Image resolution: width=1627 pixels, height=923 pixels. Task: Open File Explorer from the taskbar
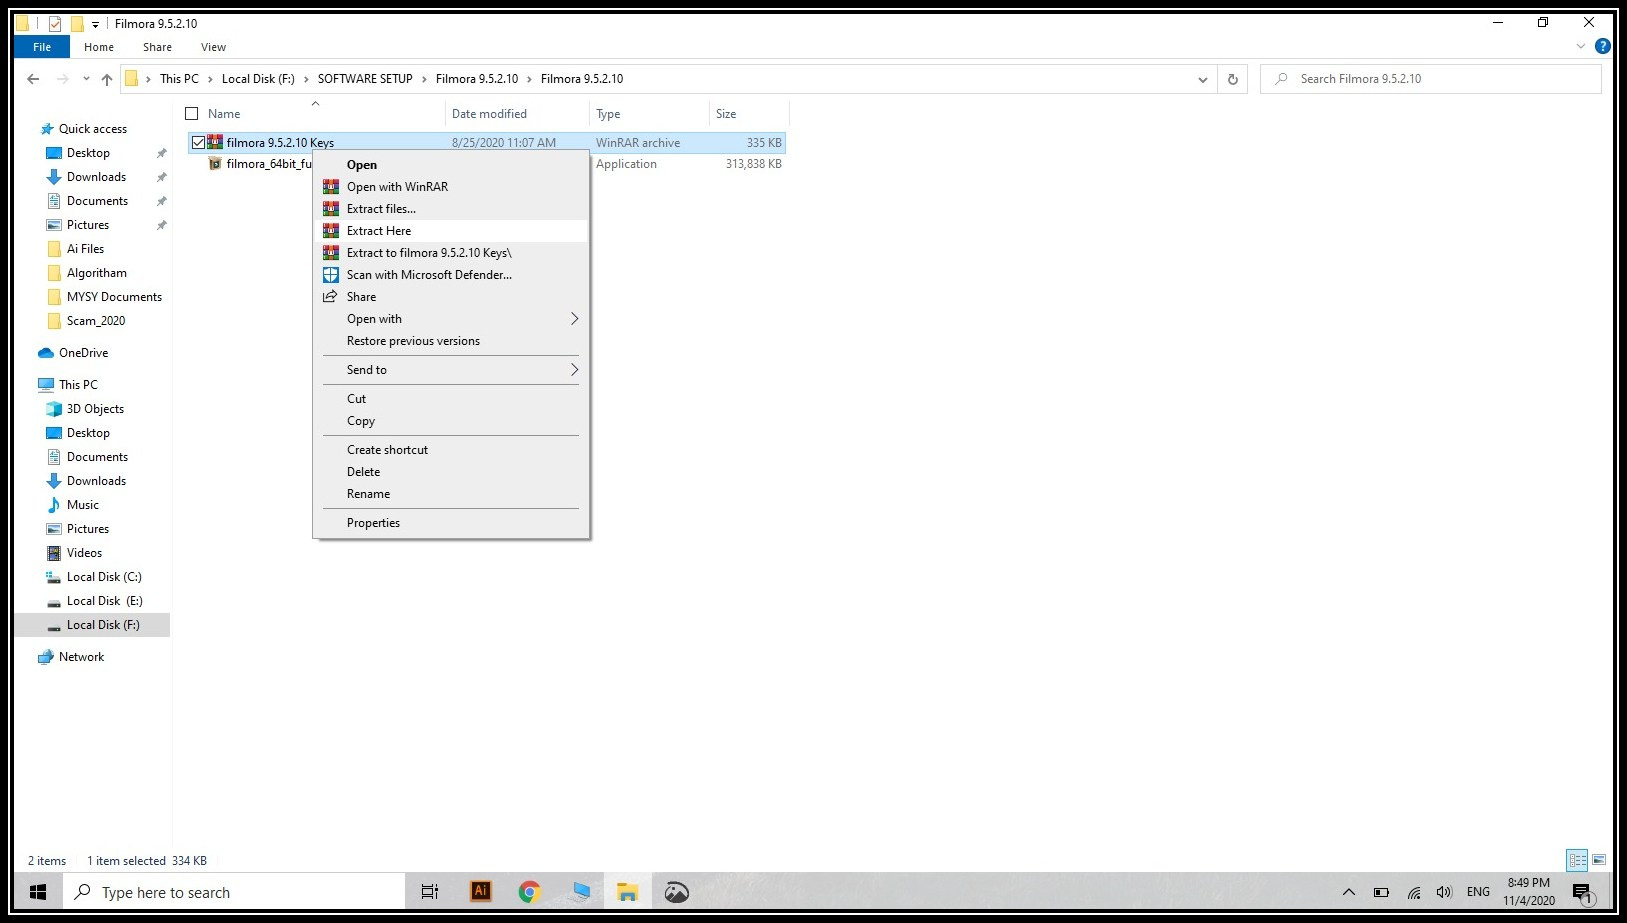pos(627,891)
